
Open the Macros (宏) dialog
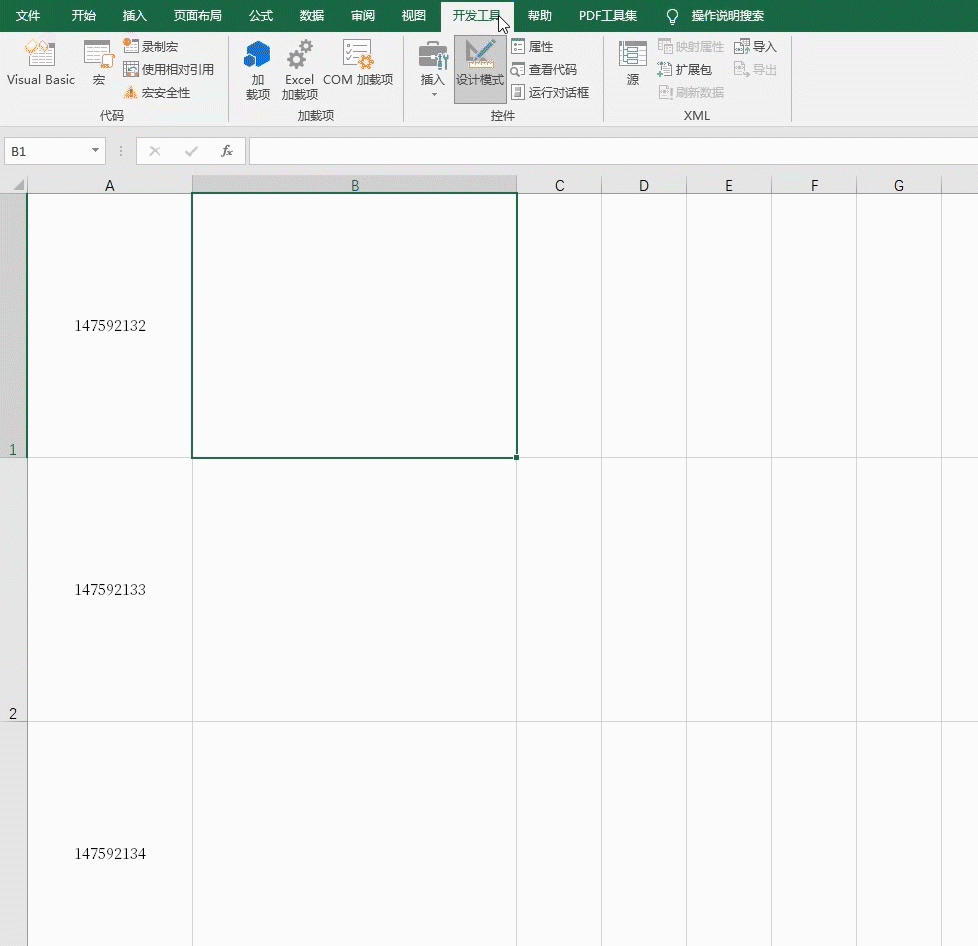pos(99,62)
